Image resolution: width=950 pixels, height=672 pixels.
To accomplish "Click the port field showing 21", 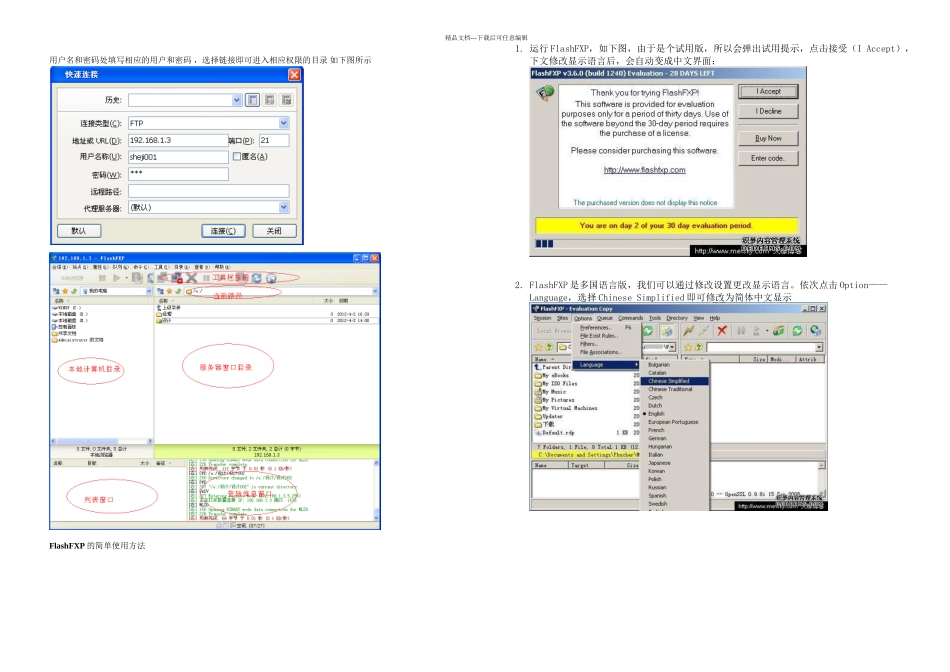I will point(274,141).
